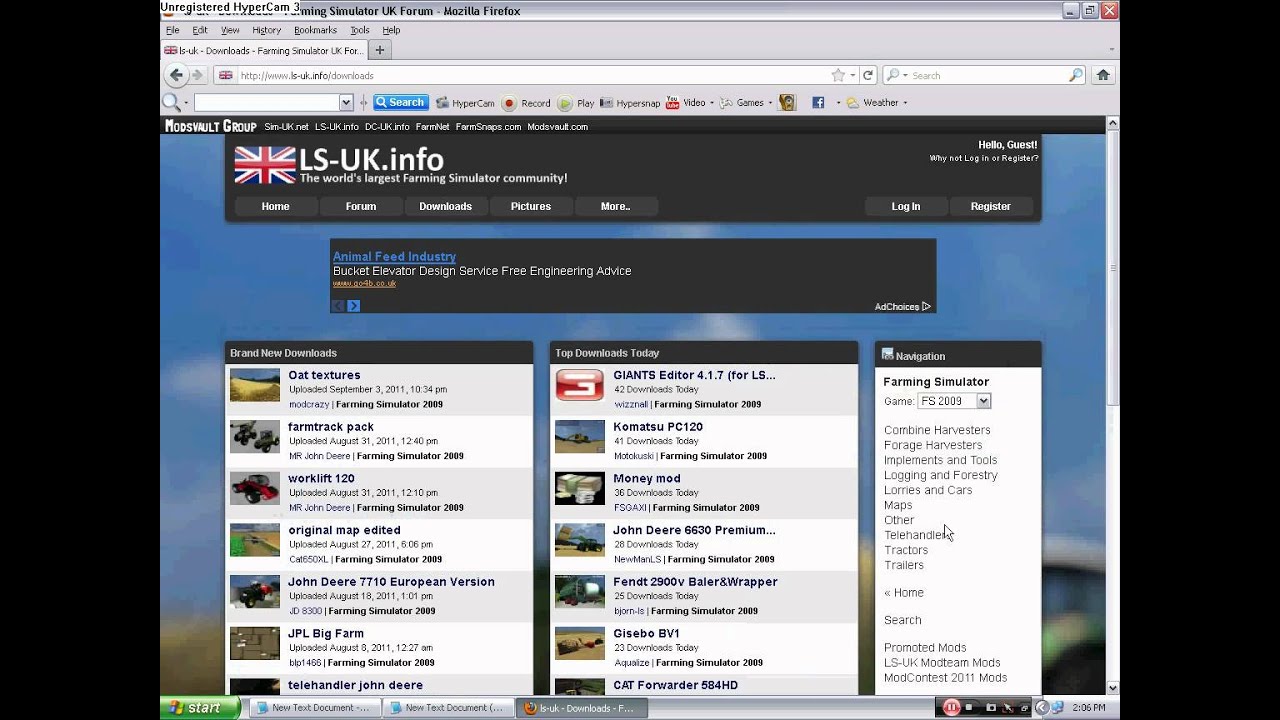Reload the page with the refresh icon

868,75
